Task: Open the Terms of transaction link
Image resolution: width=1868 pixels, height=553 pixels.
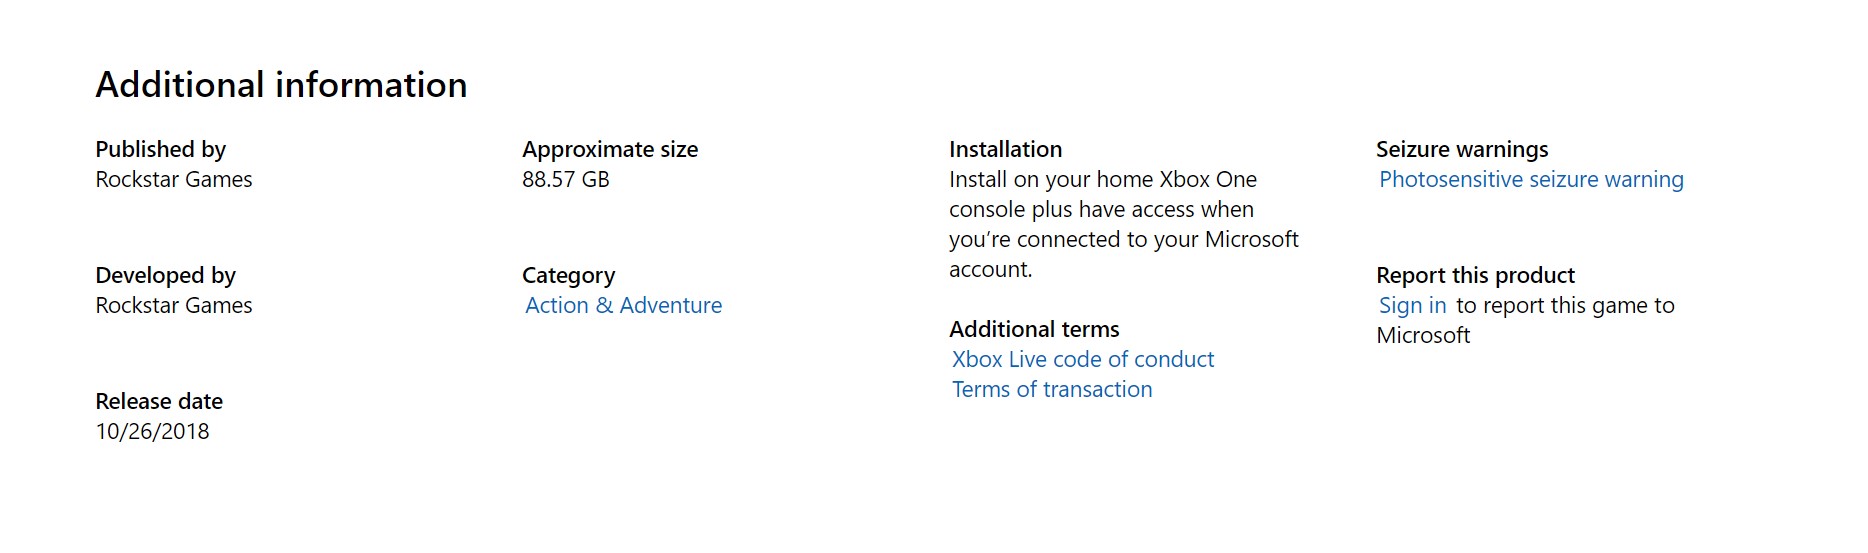Action: coord(1052,390)
